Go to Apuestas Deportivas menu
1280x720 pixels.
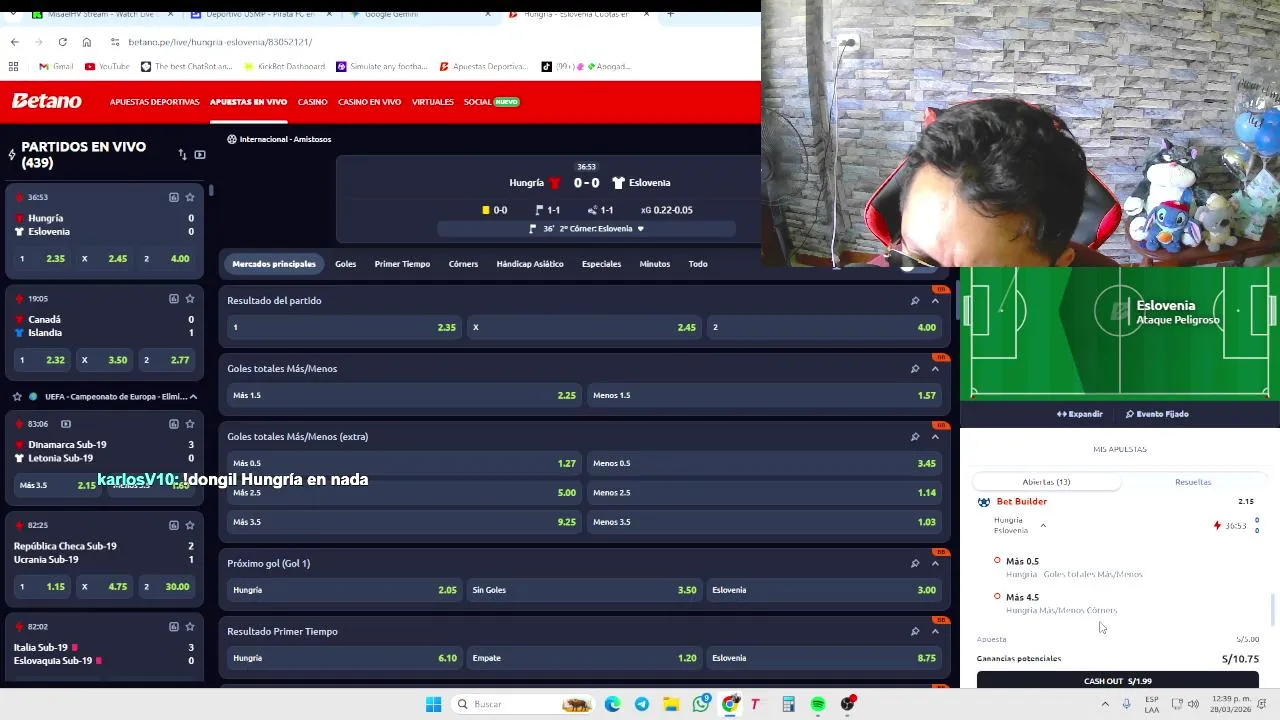(154, 102)
